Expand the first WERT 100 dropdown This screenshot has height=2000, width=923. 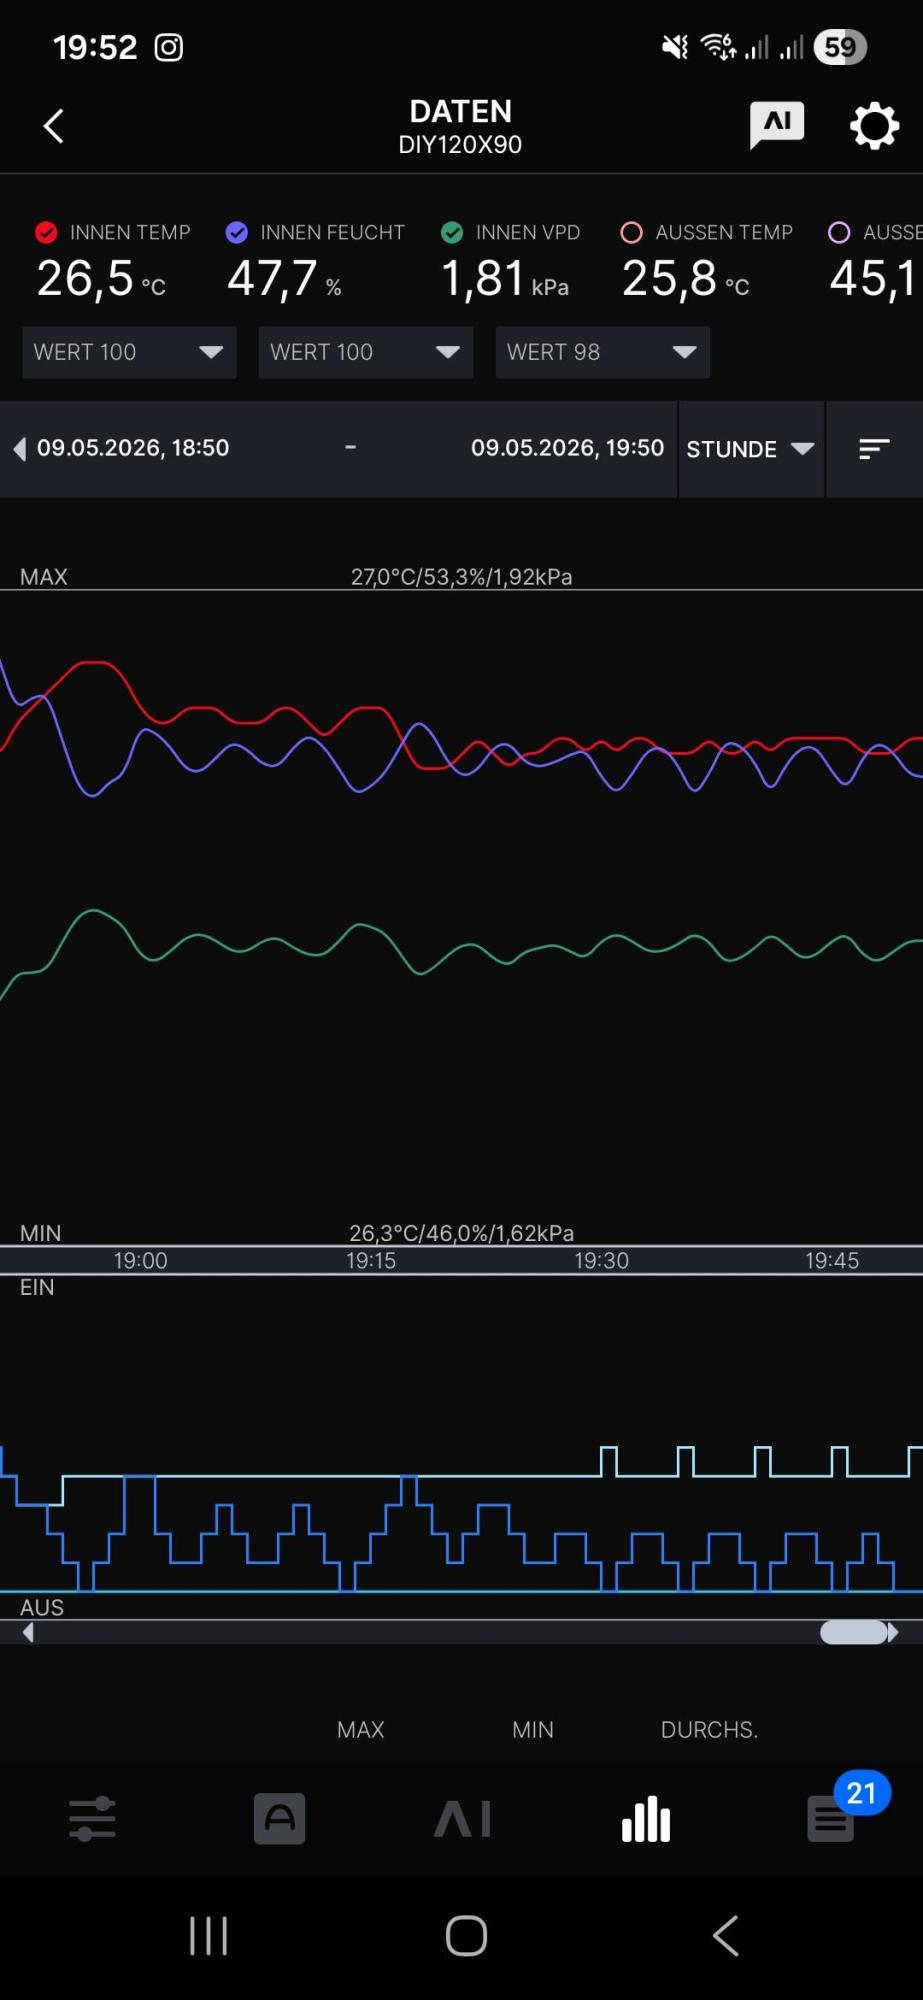point(129,352)
